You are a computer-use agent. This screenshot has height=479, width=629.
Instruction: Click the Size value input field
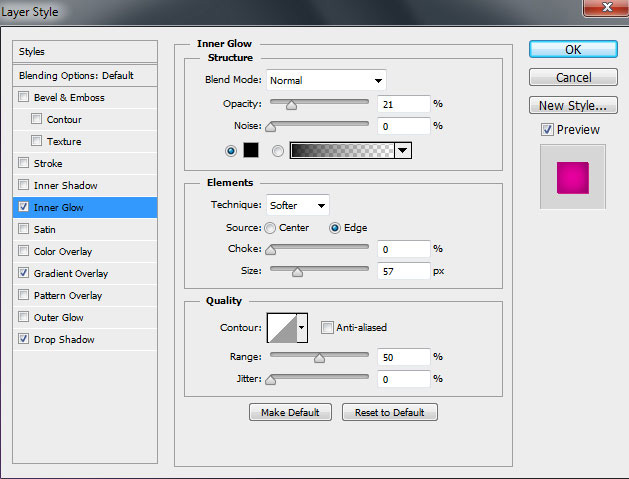[403, 270]
